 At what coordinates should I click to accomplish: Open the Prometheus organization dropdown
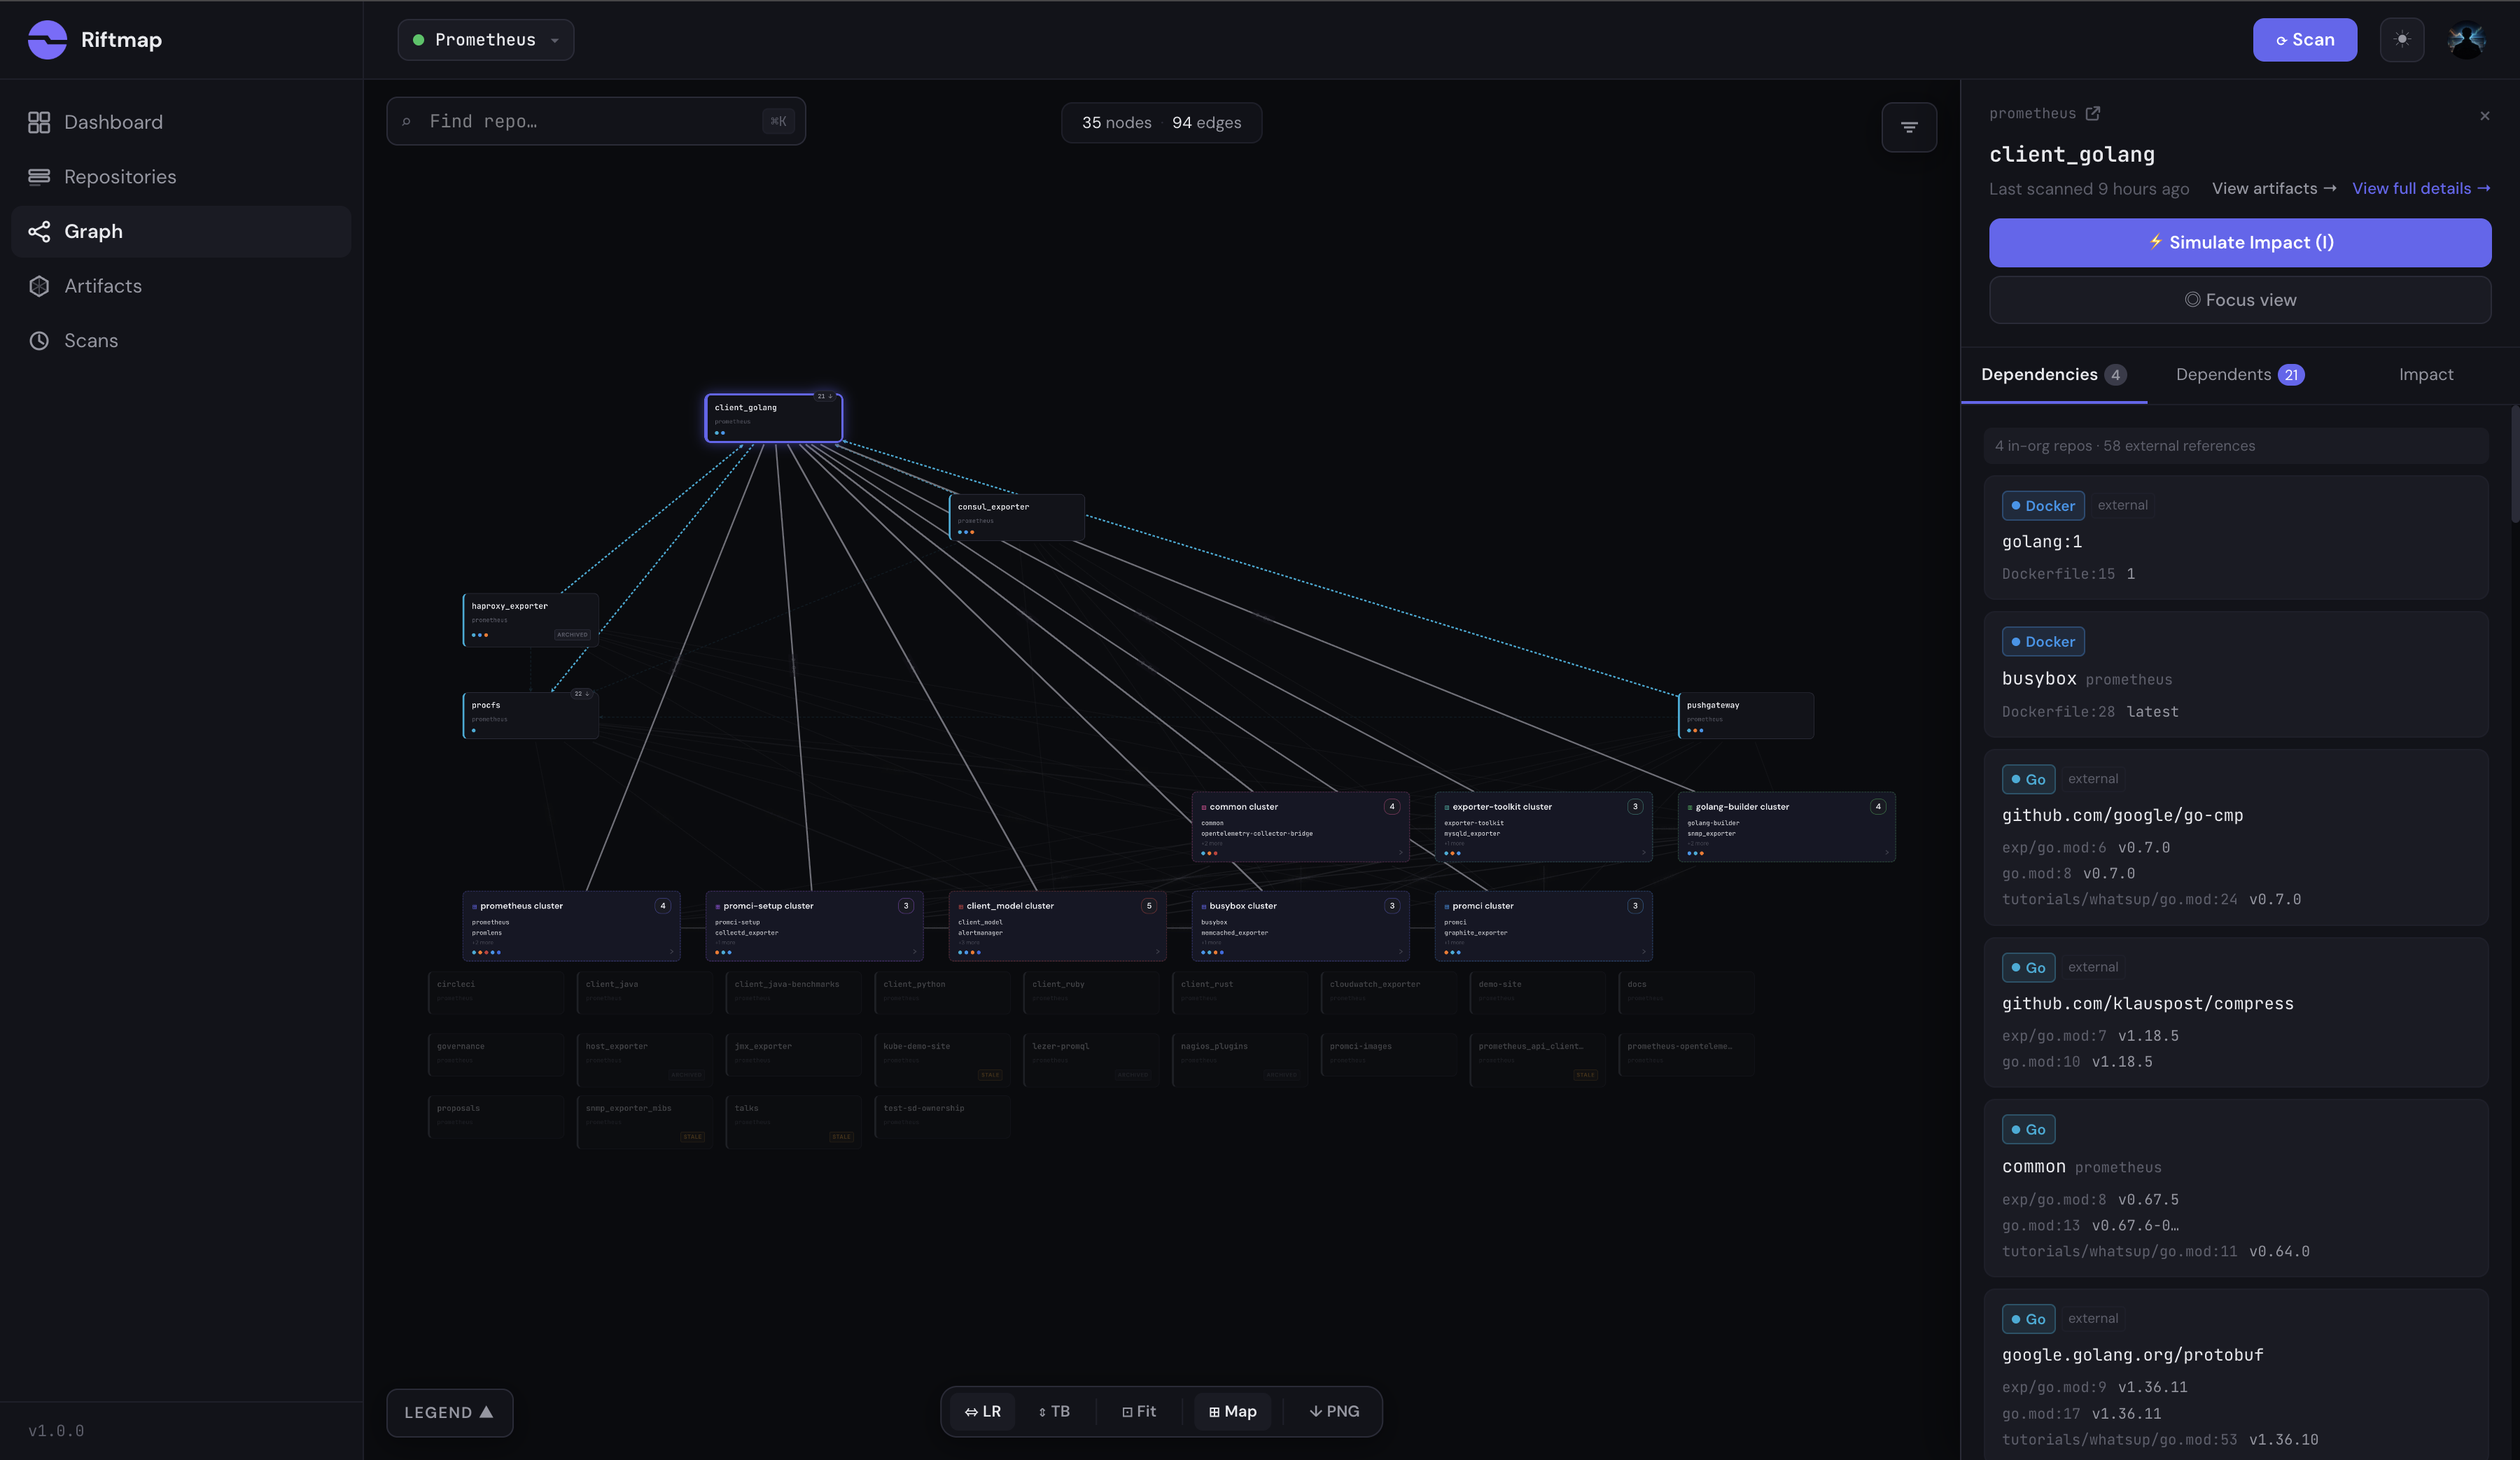(486, 40)
